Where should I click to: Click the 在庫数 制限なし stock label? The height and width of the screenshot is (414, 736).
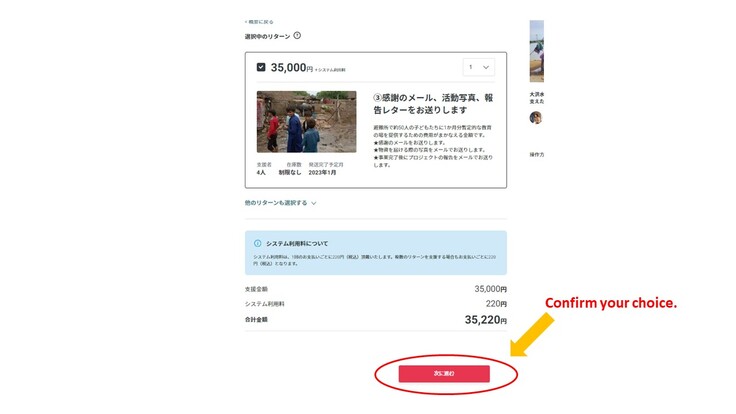(x=290, y=168)
